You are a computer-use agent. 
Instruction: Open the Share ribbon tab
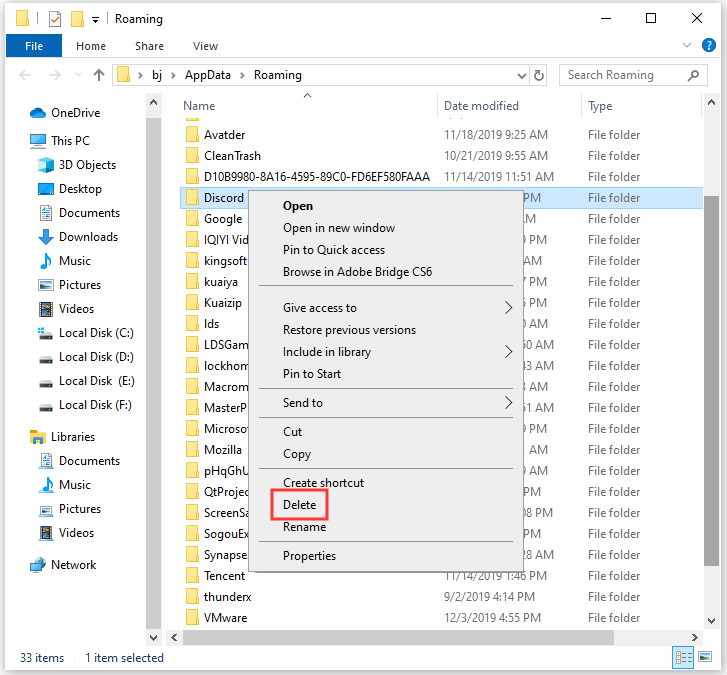149,46
